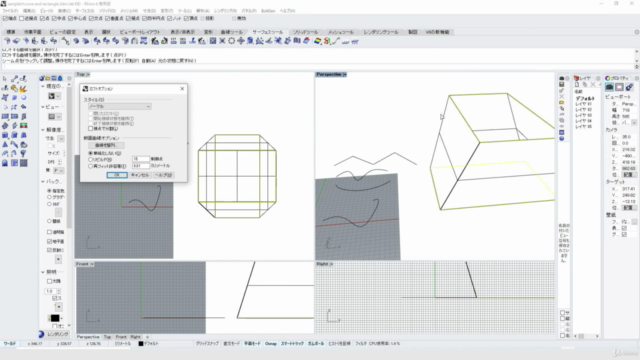The height and width of the screenshot is (360, 640).
Task: Click first icon in surface tools toolbar
Action: point(7,41)
